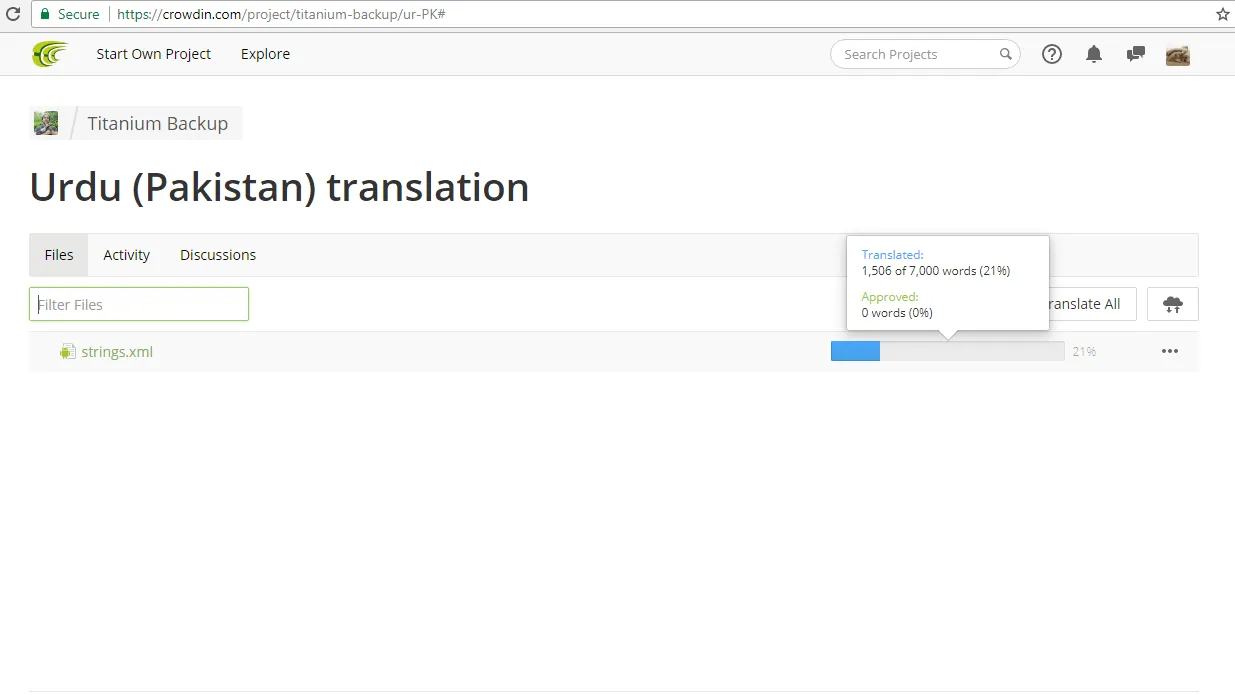
Task: Switch to the Activity tab
Action: coord(126,255)
